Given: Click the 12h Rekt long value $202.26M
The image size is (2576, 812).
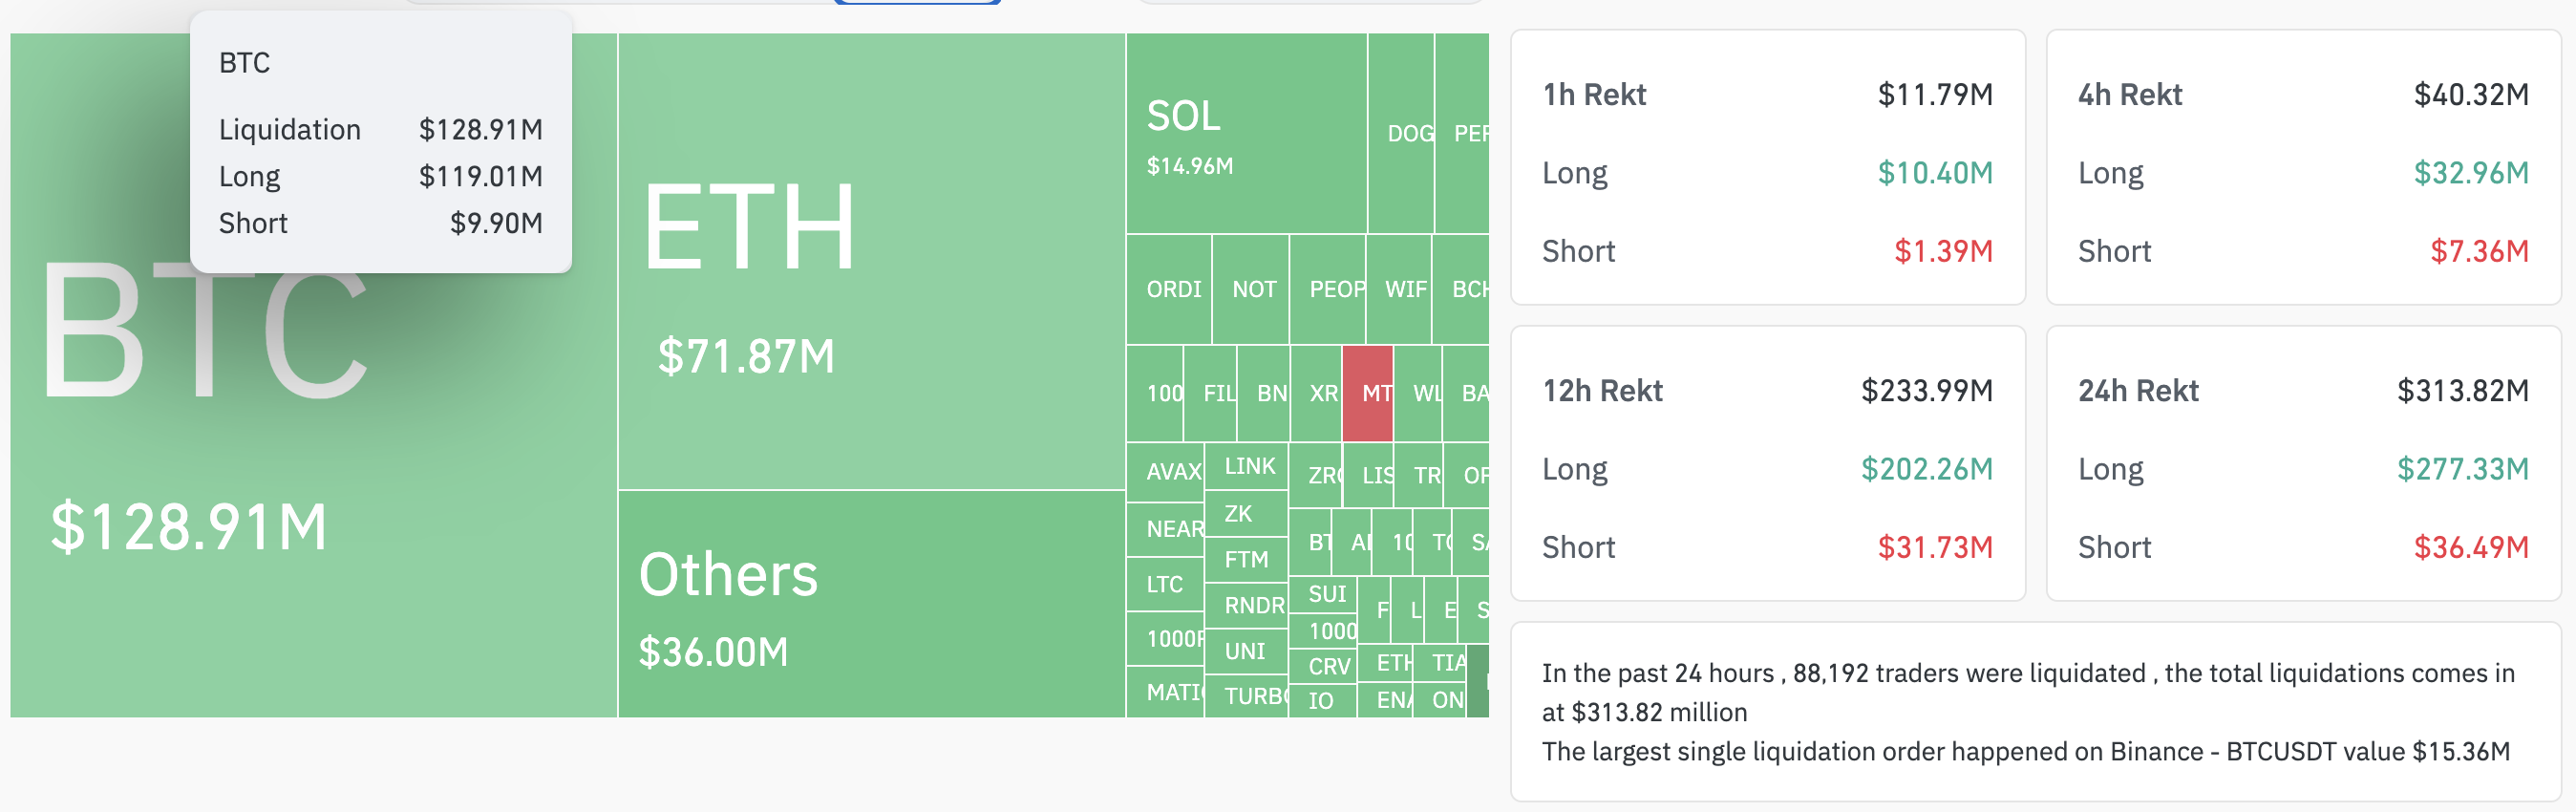Looking at the screenshot, I should point(1926,469).
